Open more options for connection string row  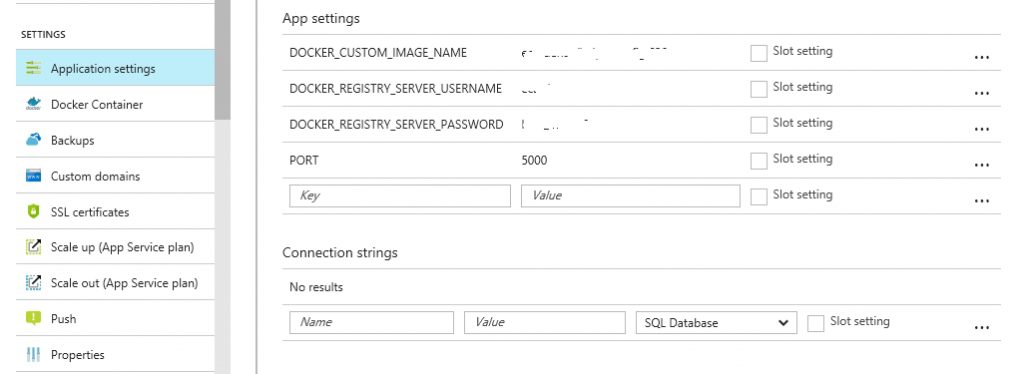tap(981, 328)
